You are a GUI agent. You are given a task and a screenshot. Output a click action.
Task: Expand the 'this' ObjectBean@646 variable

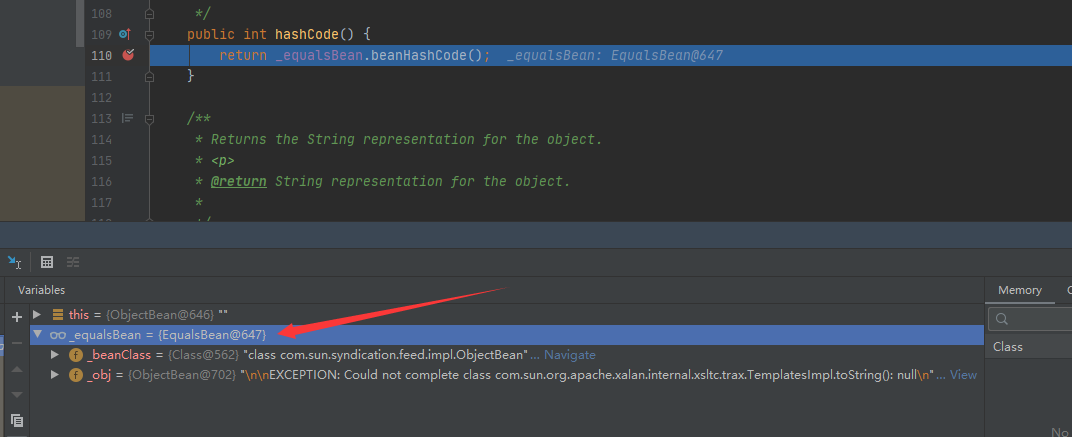38,315
